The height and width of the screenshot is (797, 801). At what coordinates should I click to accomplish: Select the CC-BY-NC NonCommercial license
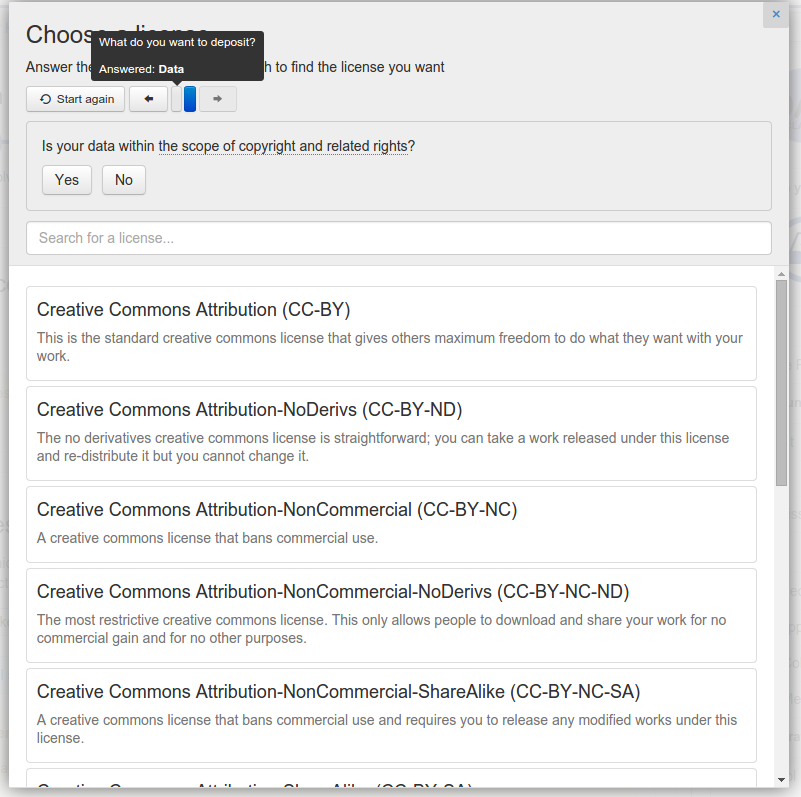pos(391,523)
